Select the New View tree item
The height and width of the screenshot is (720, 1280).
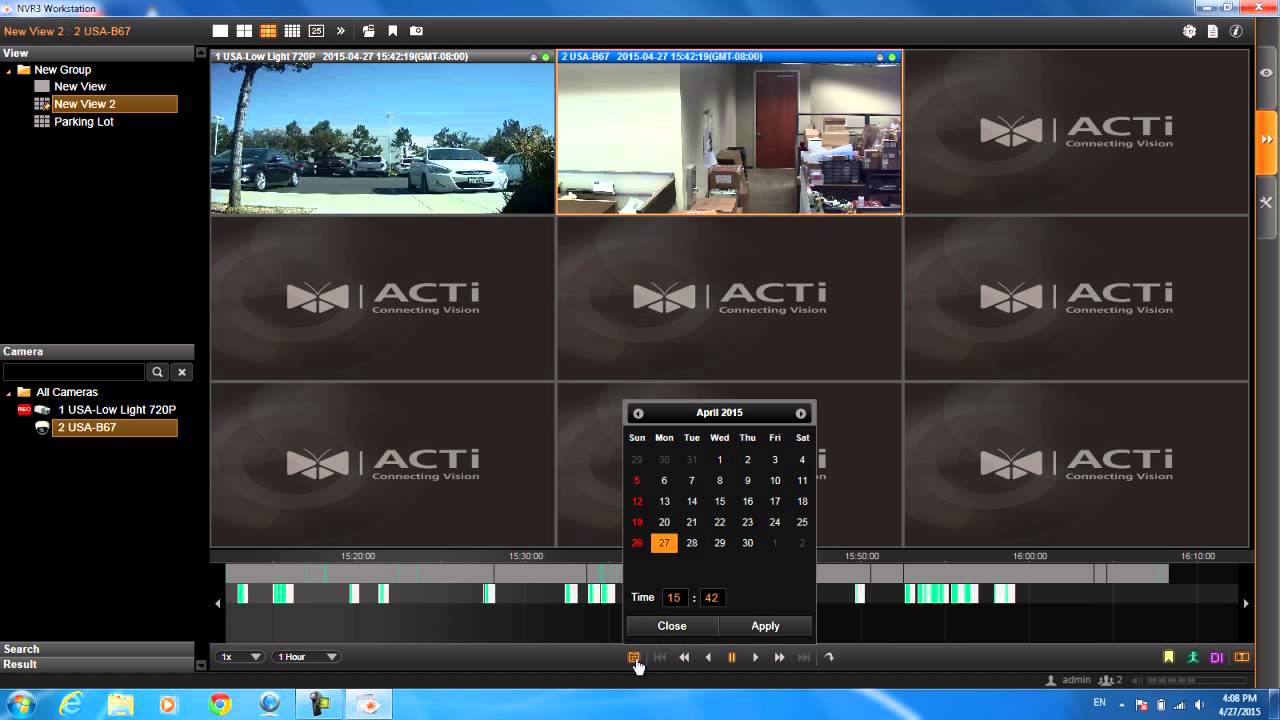coord(80,87)
